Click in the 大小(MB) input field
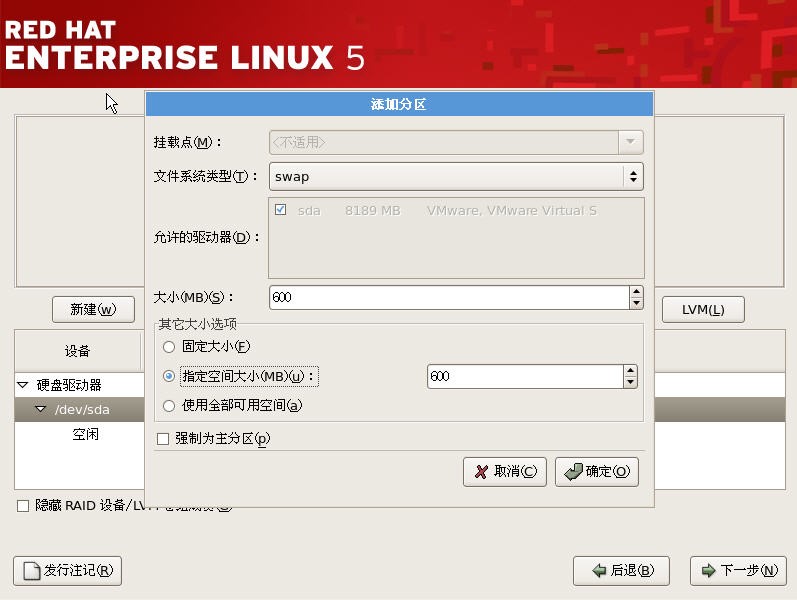 [448, 298]
